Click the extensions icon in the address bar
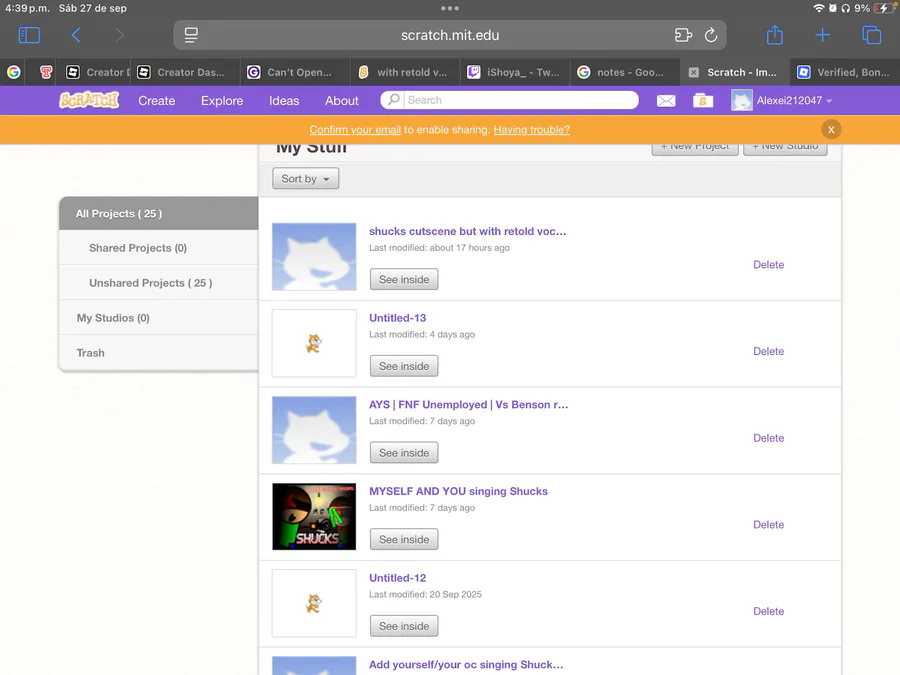900x675 pixels. 683,35
